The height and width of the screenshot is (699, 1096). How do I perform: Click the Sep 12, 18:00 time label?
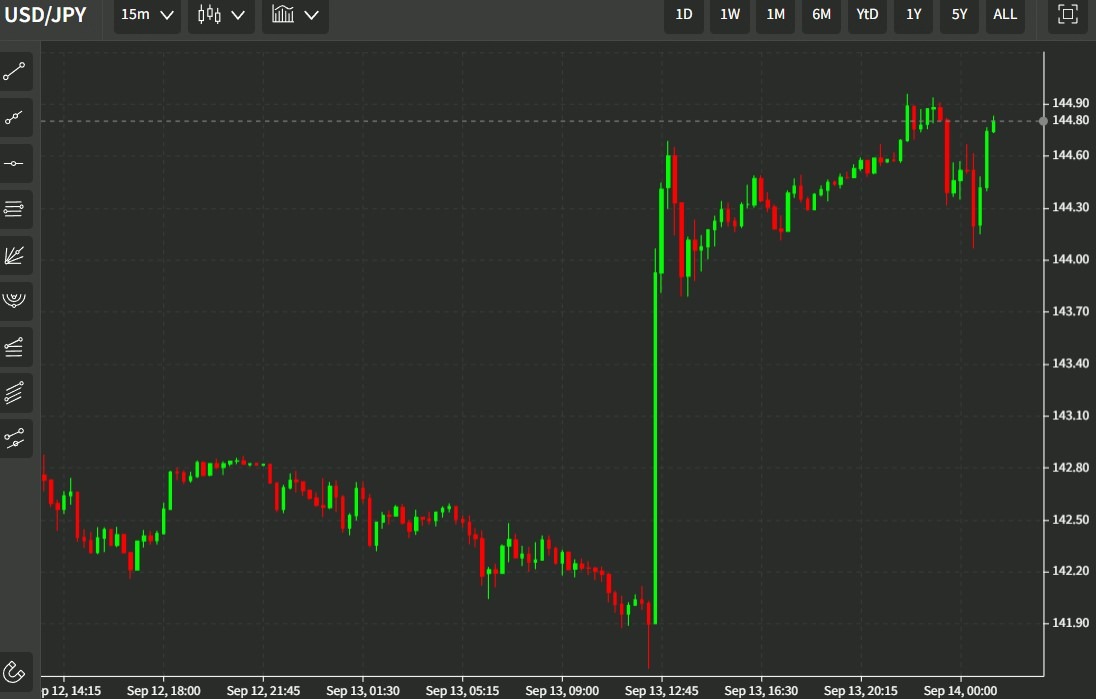(x=164, y=691)
